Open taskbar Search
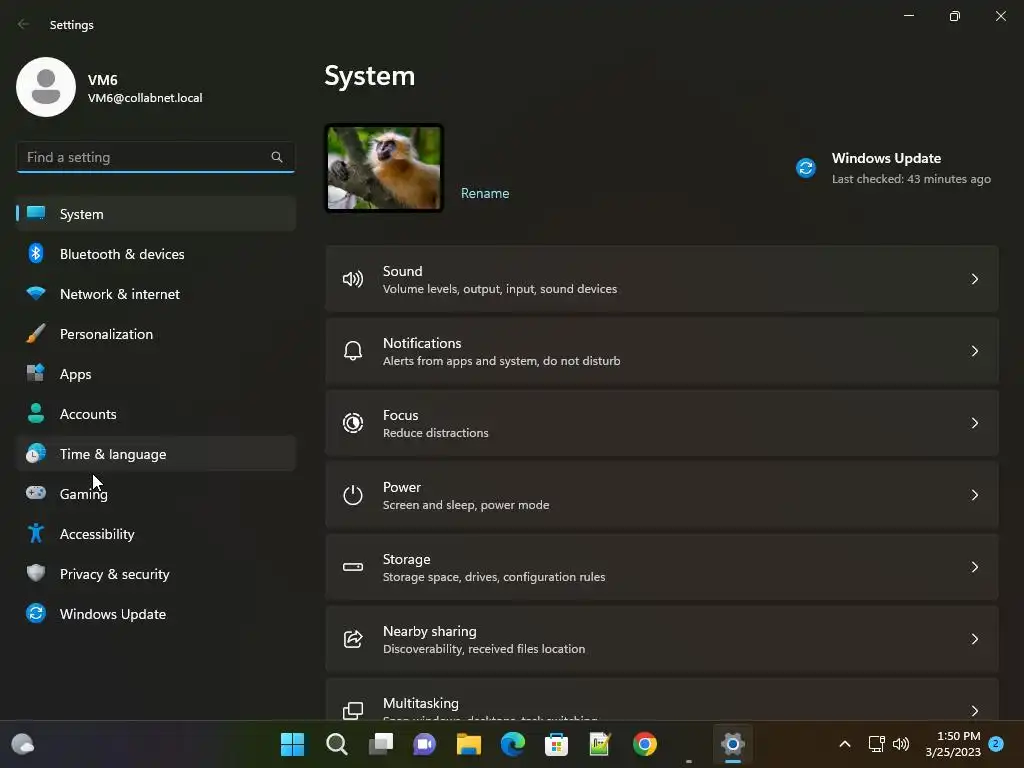The image size is (1024, 768). pos(336,744)
